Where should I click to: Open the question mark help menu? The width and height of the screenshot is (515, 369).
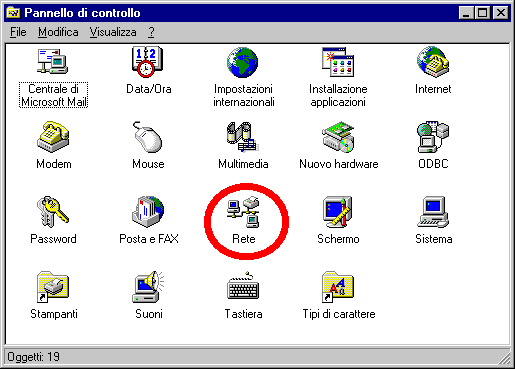click(151, 32)
